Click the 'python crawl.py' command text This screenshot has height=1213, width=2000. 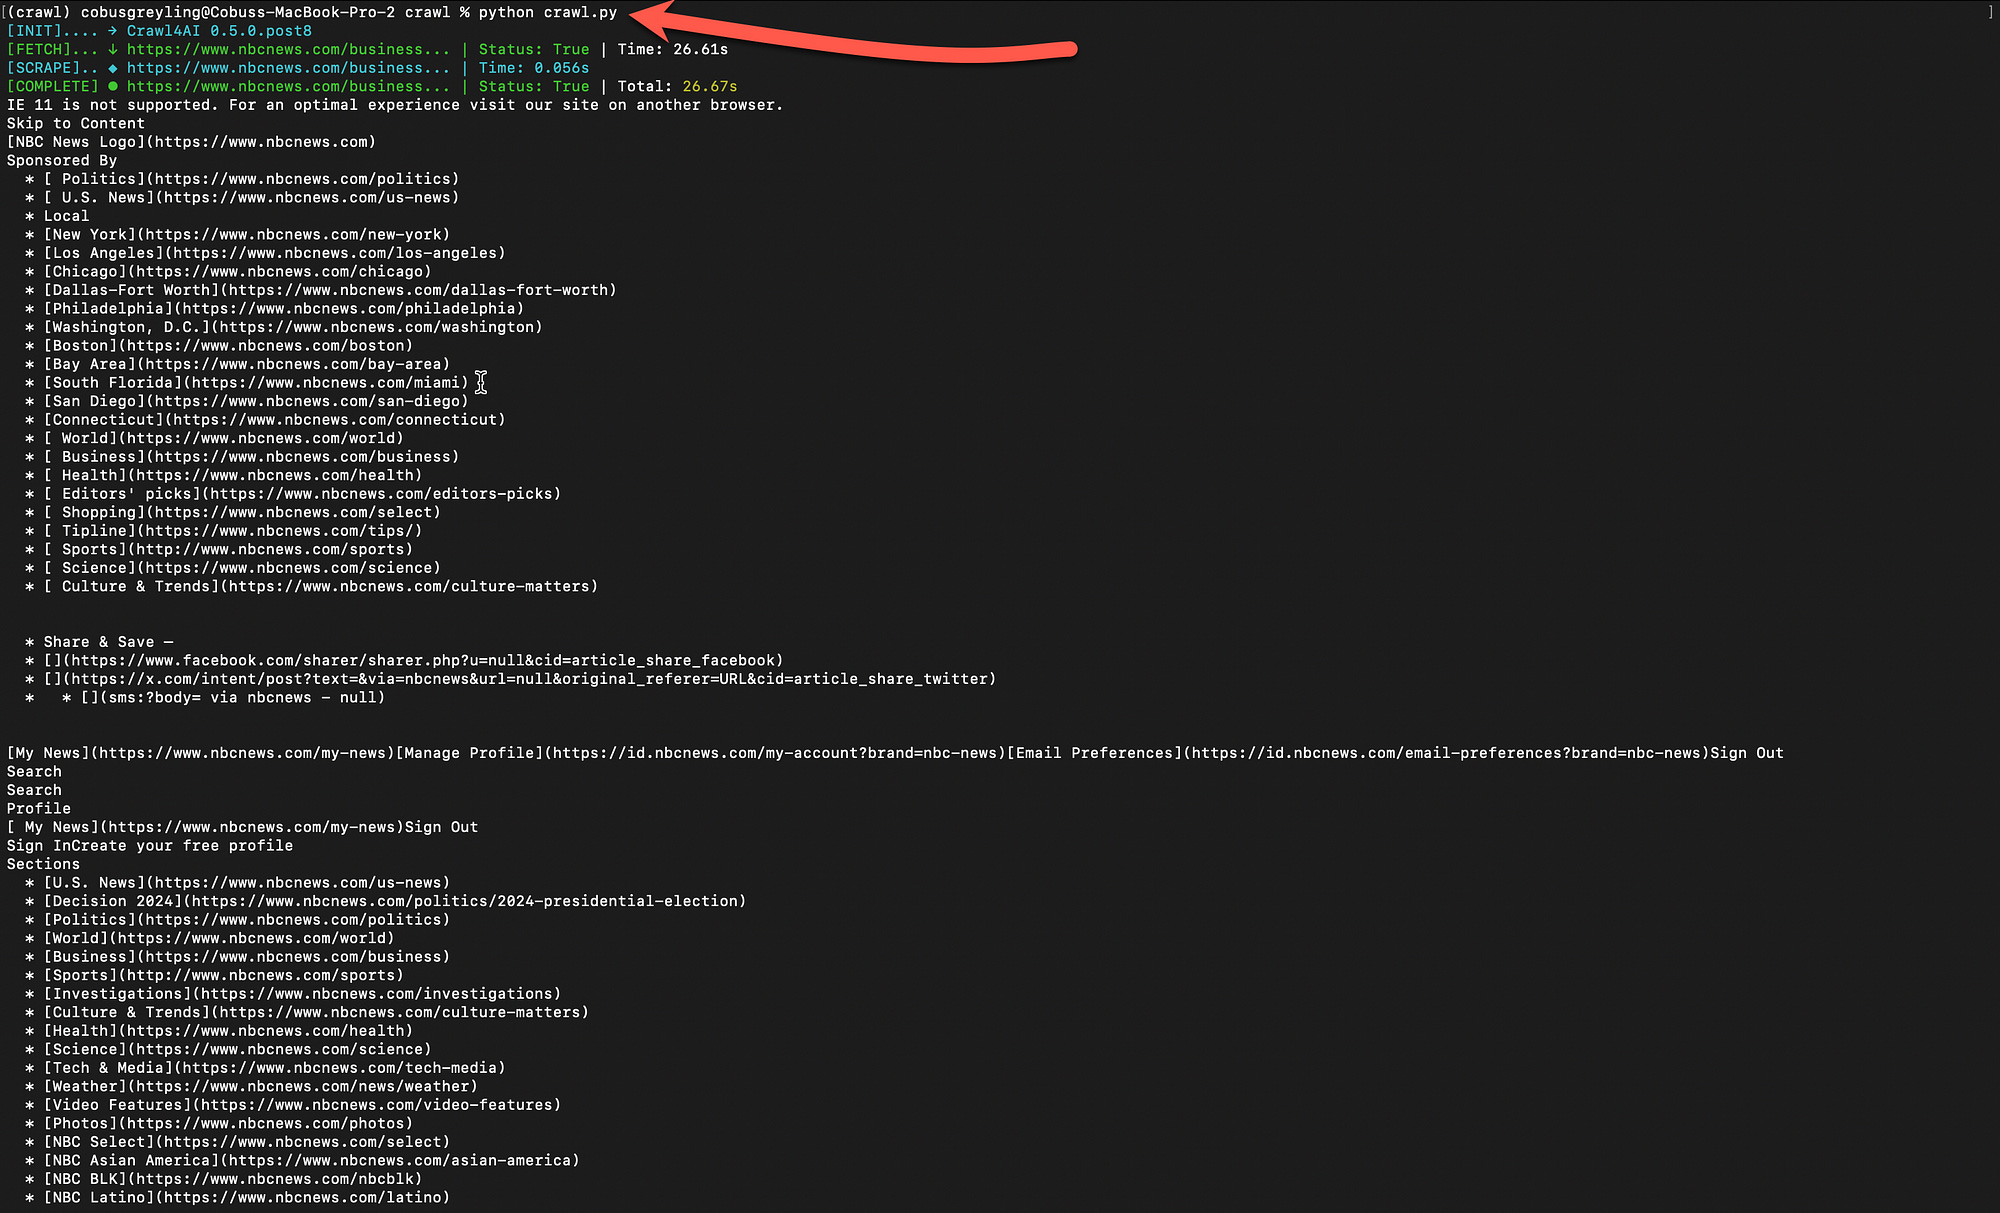(x=548, y=12)
